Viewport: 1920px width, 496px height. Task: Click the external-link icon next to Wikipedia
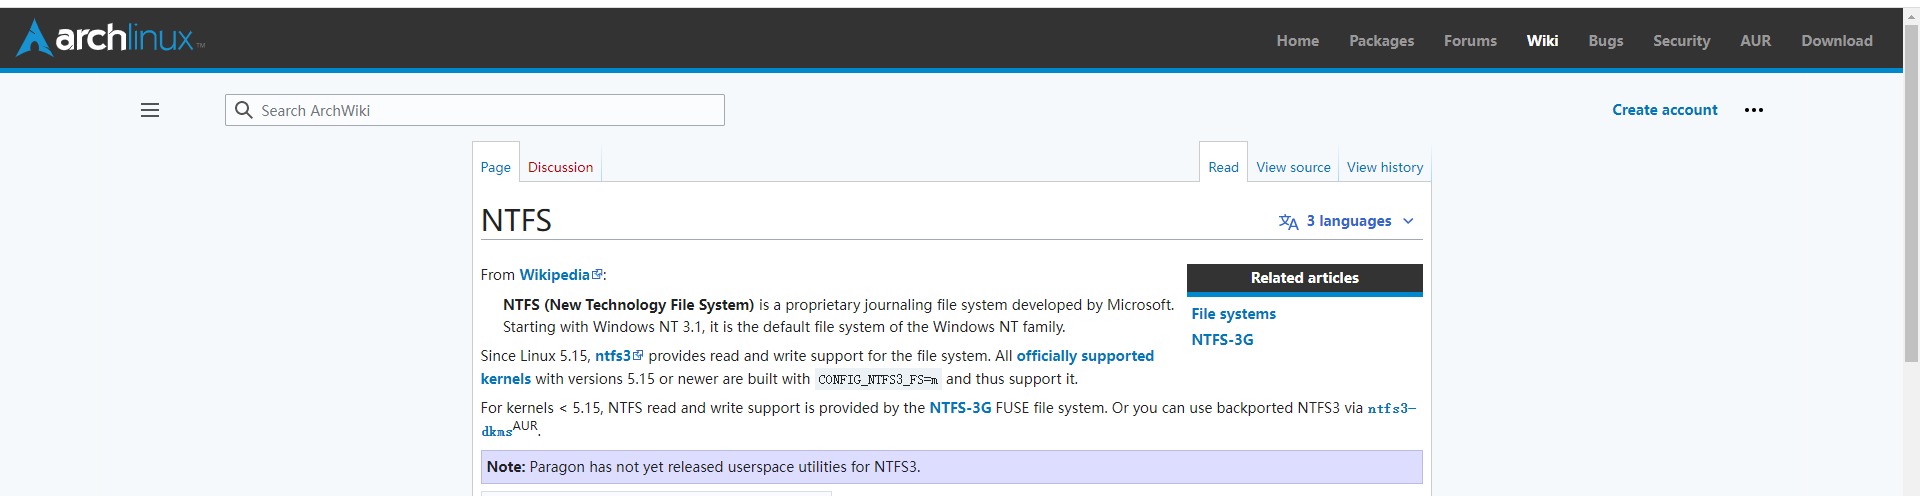[x=598, y=274]
